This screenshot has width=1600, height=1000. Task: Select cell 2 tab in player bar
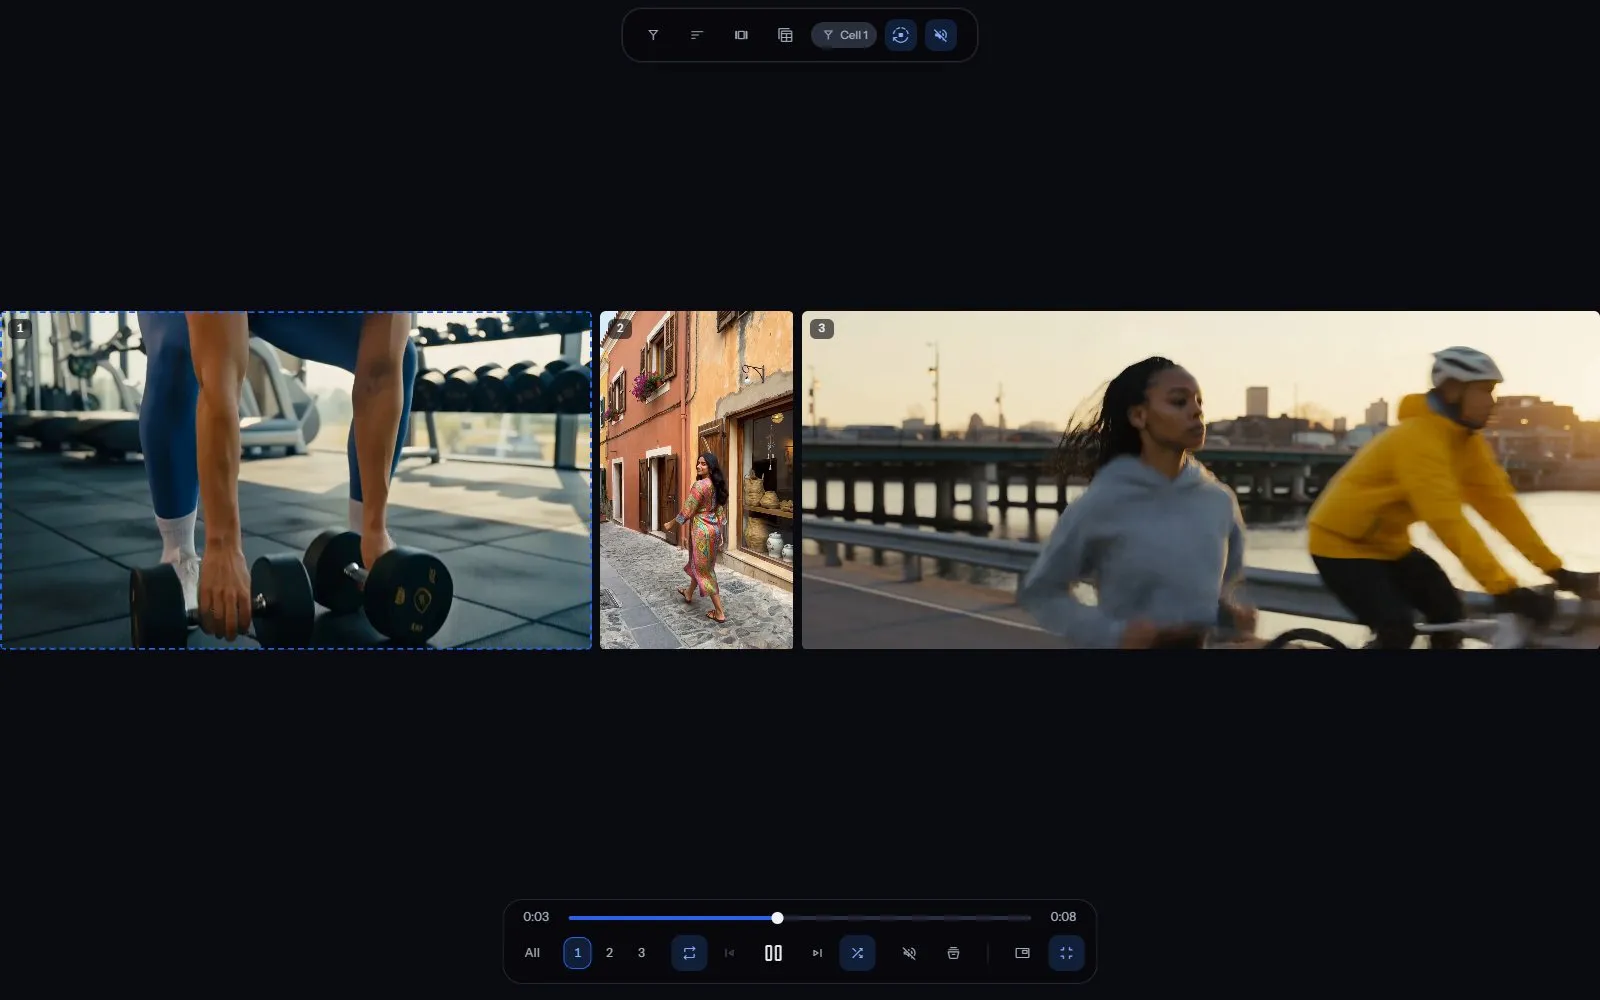point(609,953)
